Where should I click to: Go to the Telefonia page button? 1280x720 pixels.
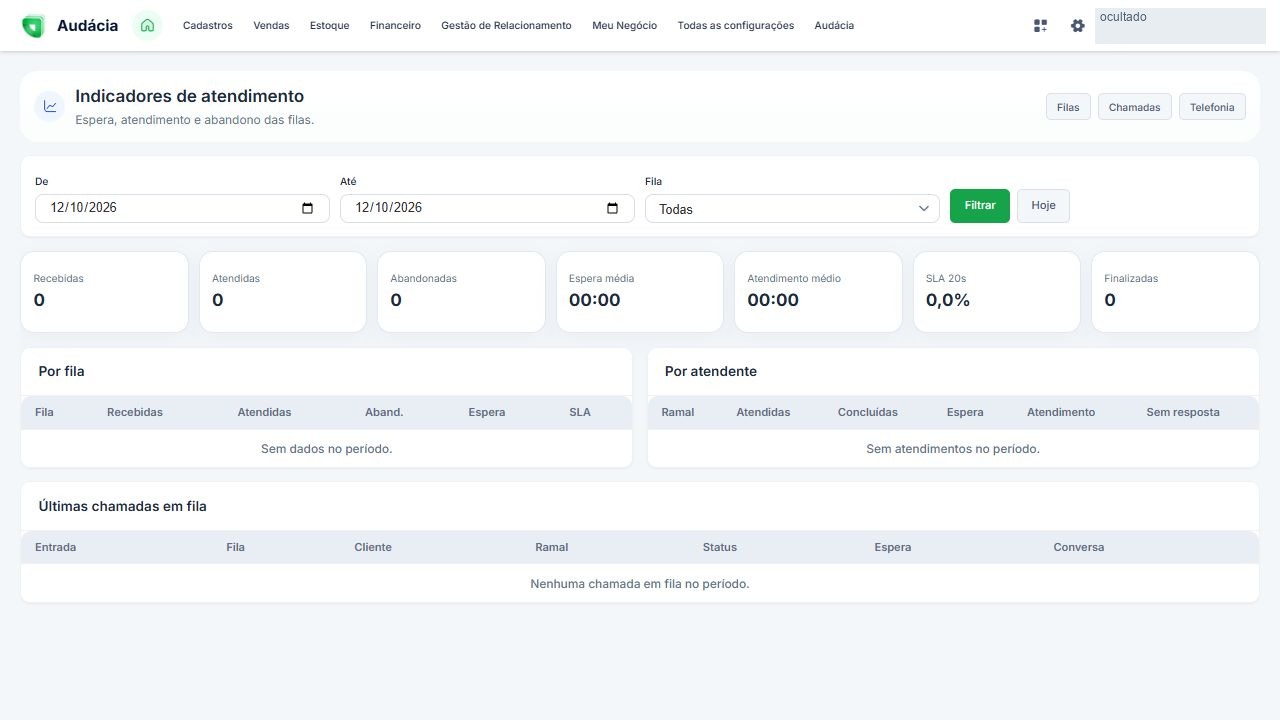pyautogui.click(x=1212, y=107)
